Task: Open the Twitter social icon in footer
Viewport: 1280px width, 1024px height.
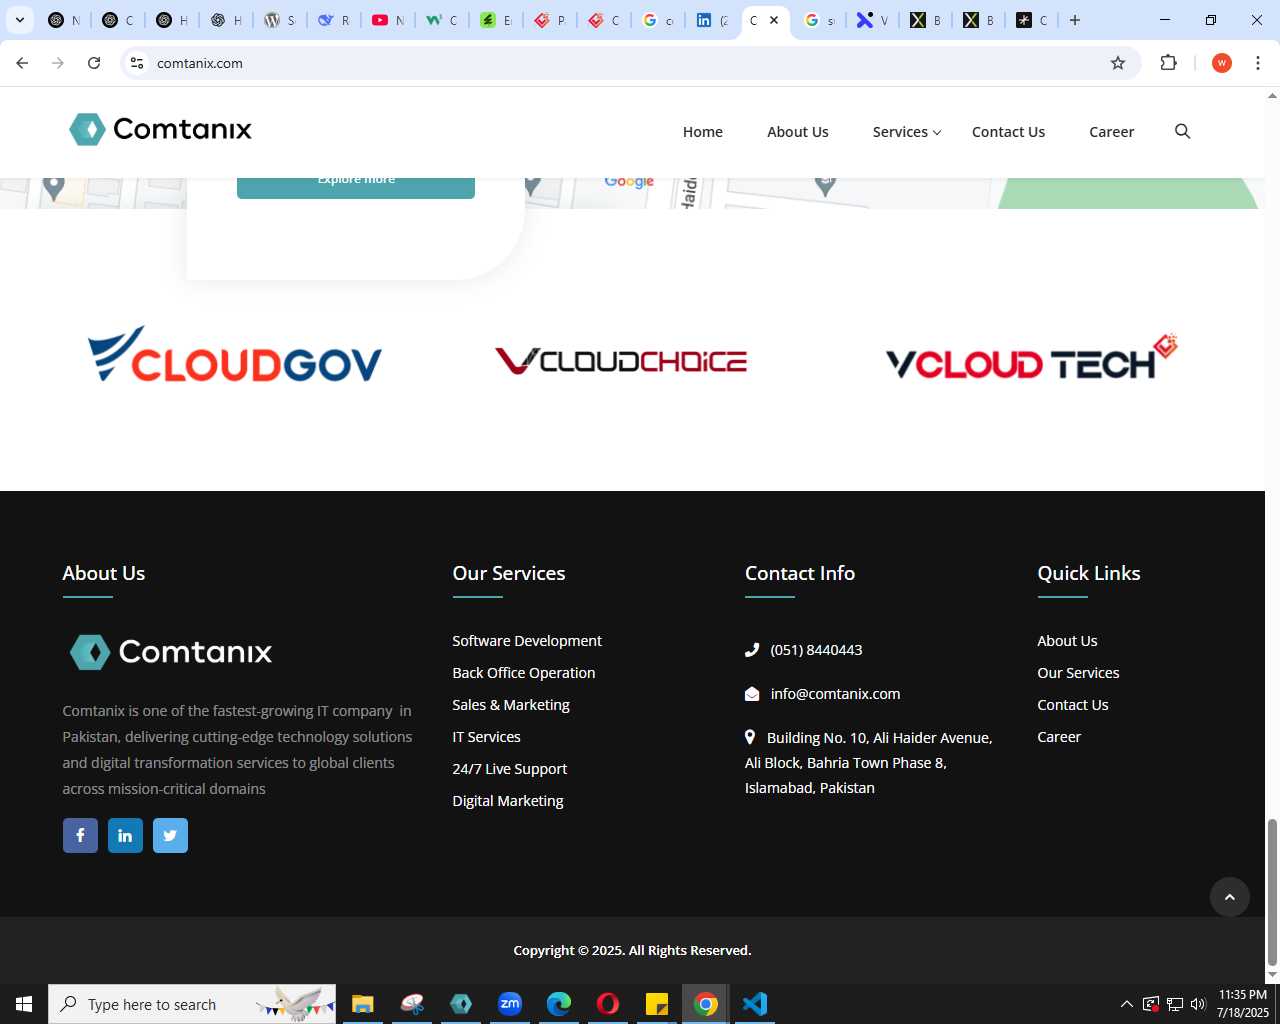Action: [170, 835]
